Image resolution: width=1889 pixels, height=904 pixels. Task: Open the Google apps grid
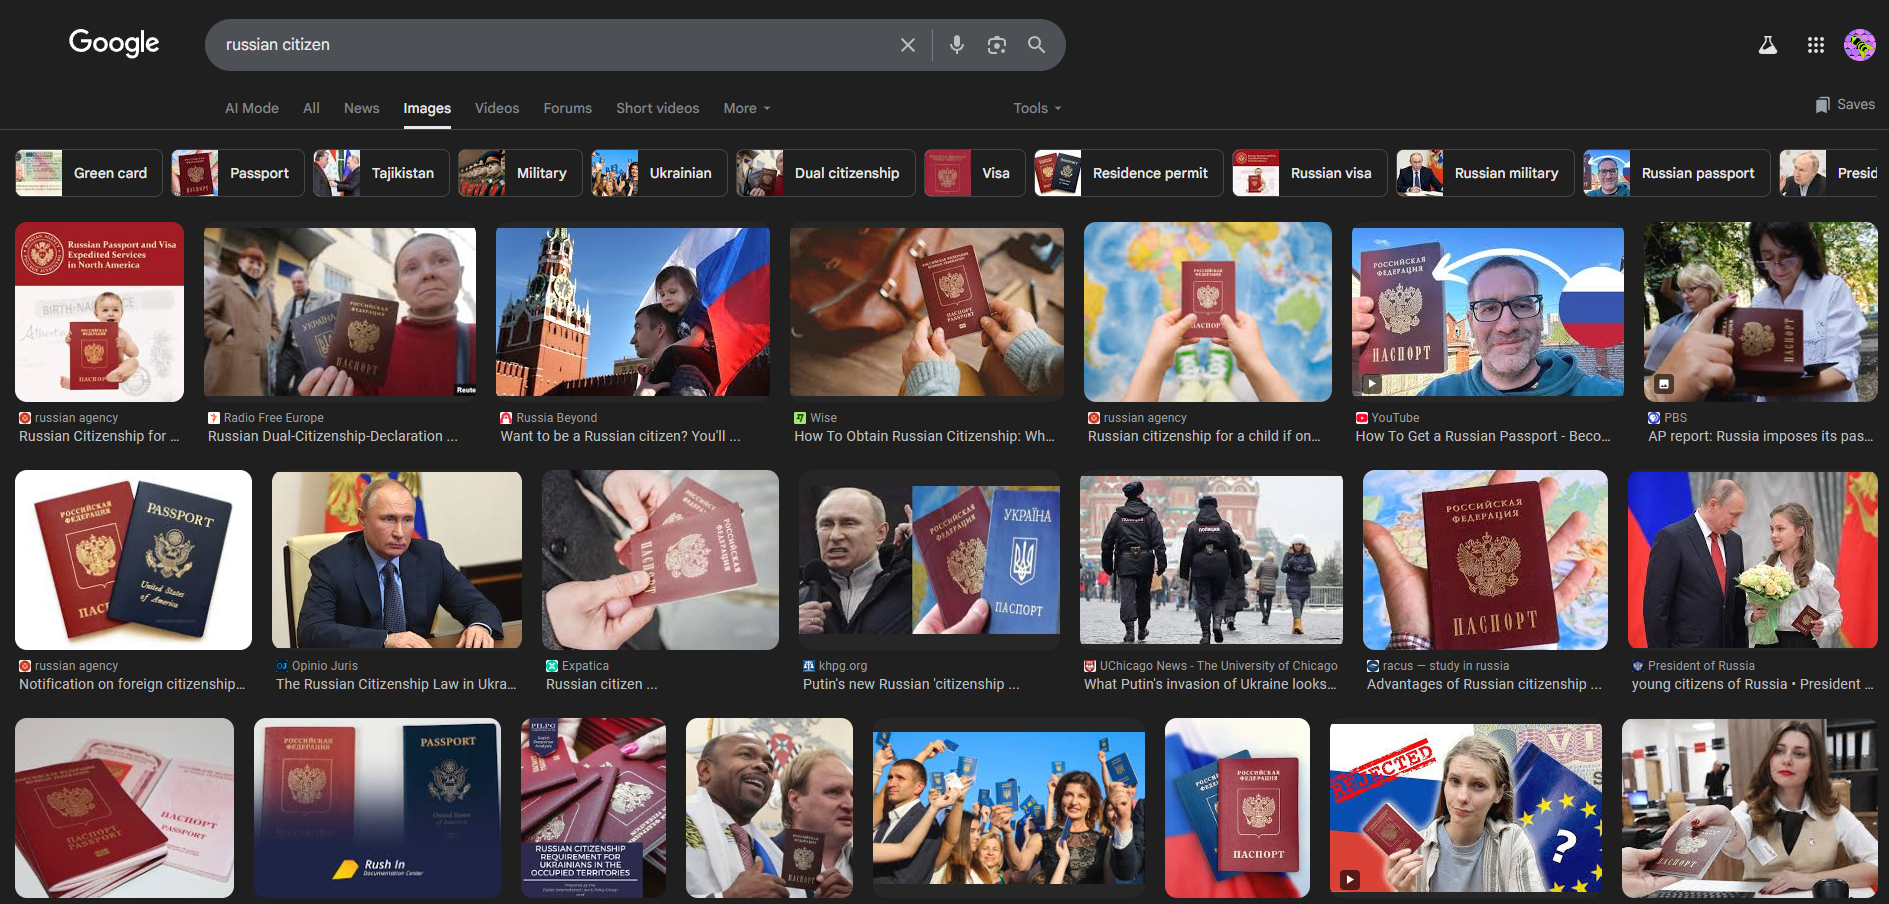tap(1815, 45)
